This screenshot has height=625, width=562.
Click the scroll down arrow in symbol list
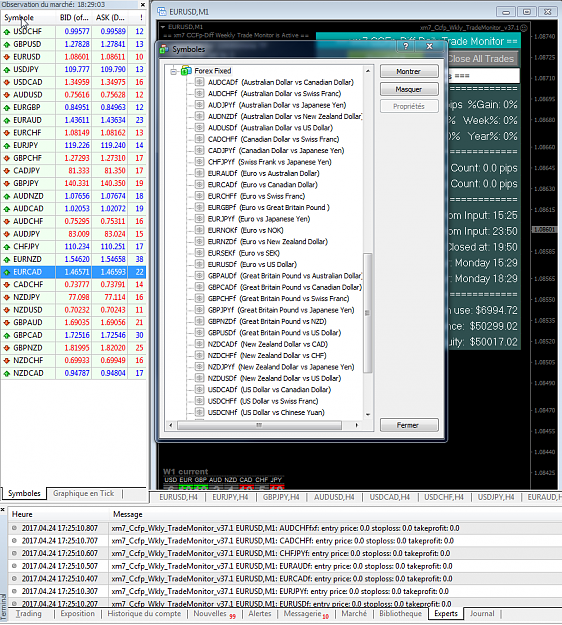(x=368, y=415)
